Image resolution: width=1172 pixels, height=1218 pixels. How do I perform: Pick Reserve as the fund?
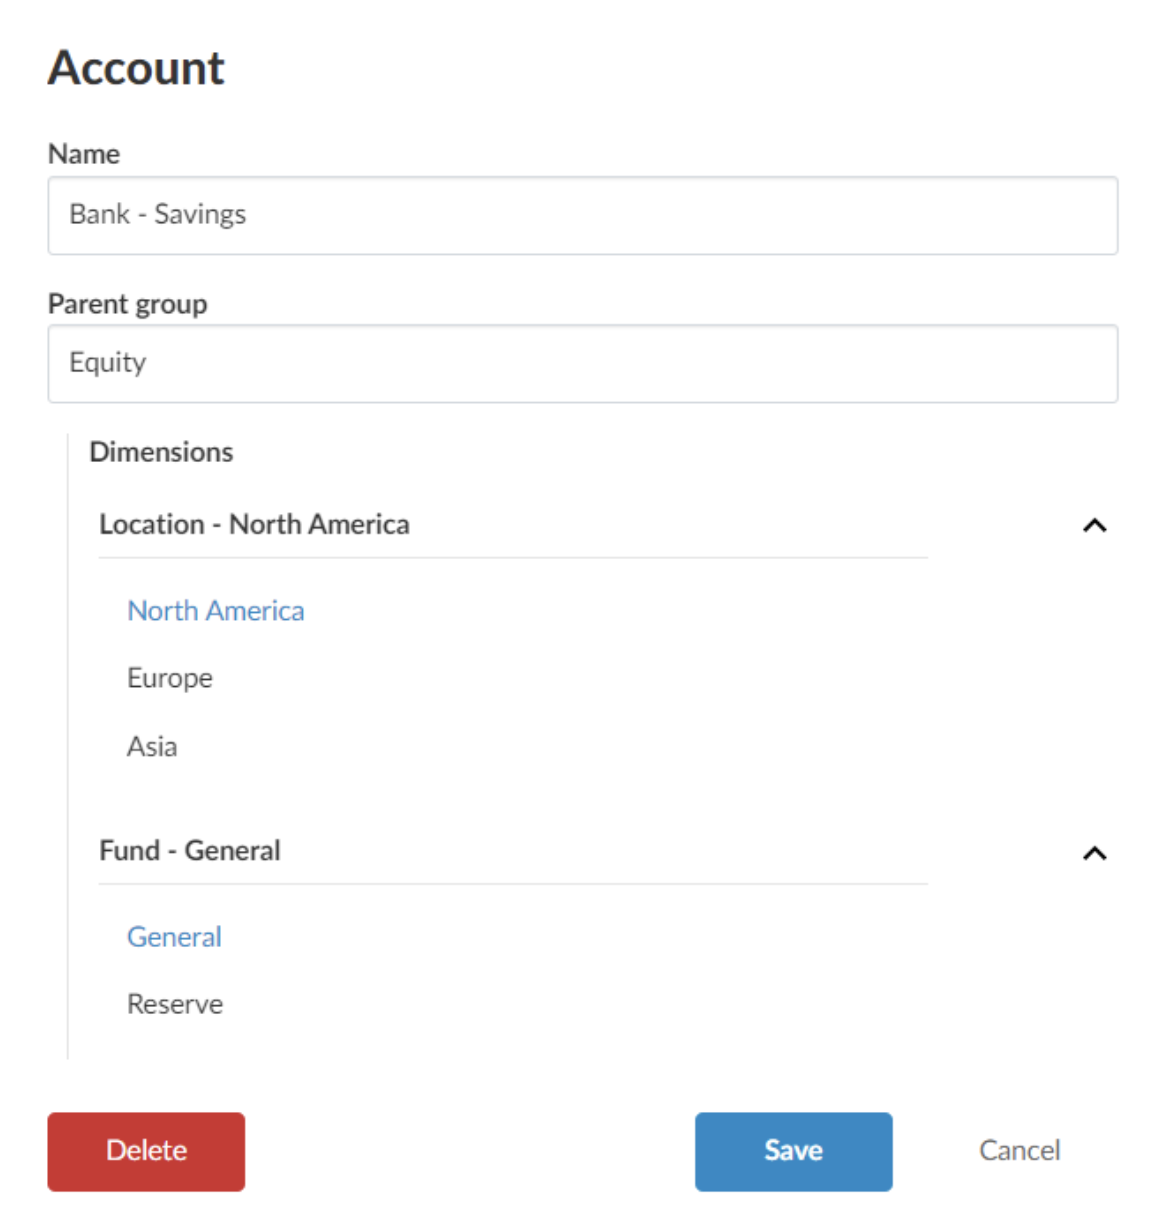pyautogui.click(x=175, y=1004)
